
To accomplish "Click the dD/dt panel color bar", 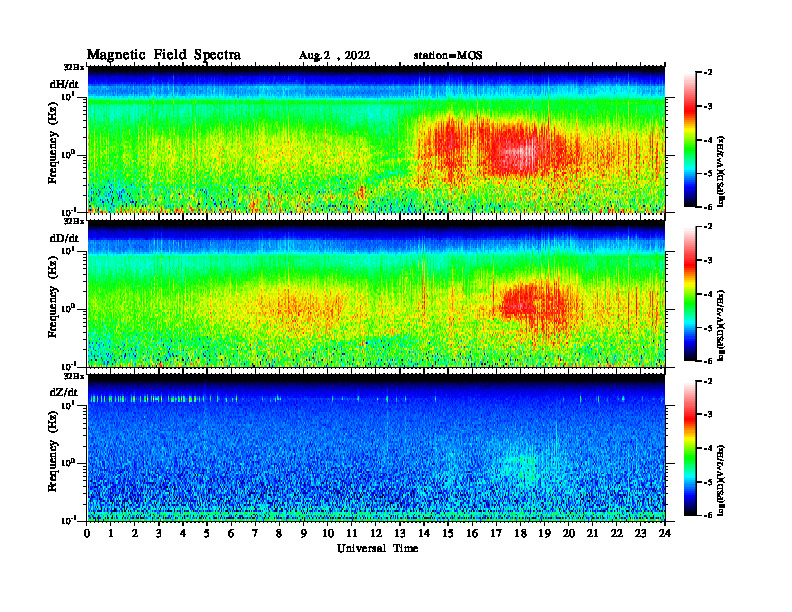I will [x=690, y=294].
